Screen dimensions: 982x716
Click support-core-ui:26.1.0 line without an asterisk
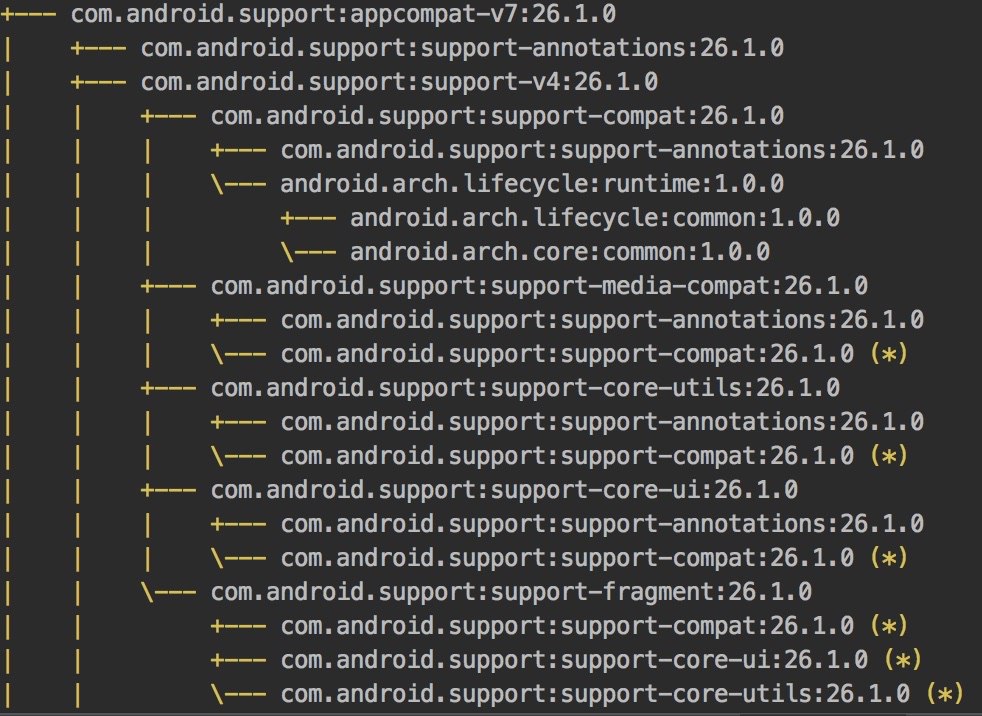pos(504,490)
